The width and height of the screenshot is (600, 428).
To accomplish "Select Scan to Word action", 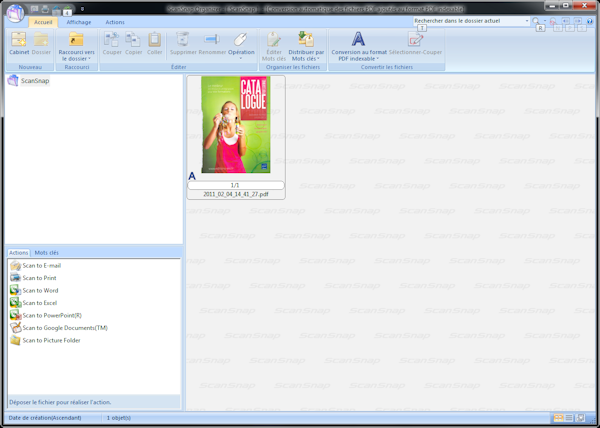I will (40, 290).
